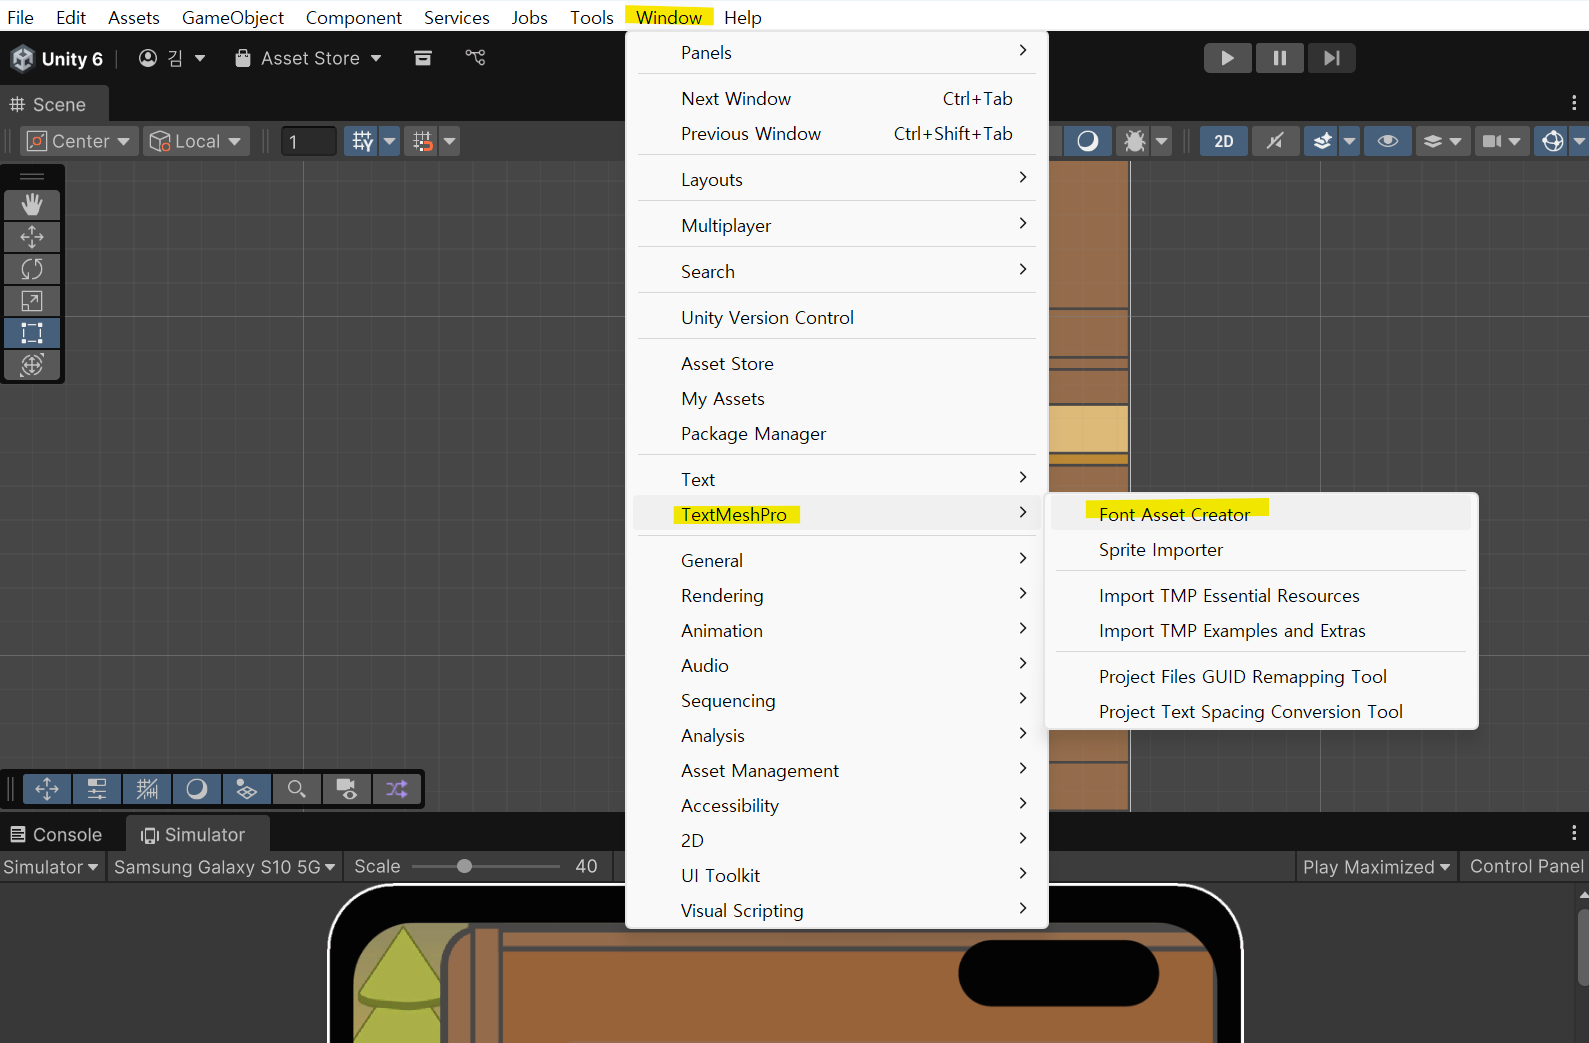Choose Import TMP Essential Resources
Image resolution: width=1589 pixels, height=1043 pixels.
pos(1261,595)
